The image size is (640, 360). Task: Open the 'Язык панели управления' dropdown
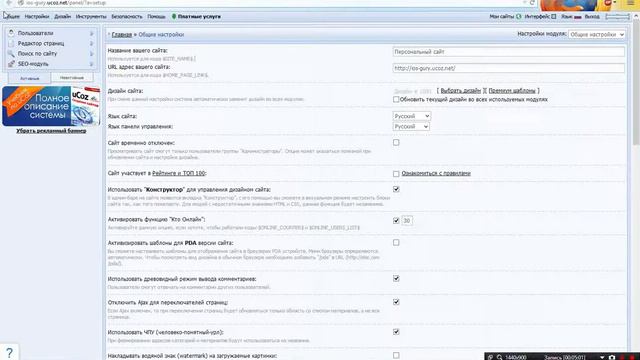tap(411, 127)
